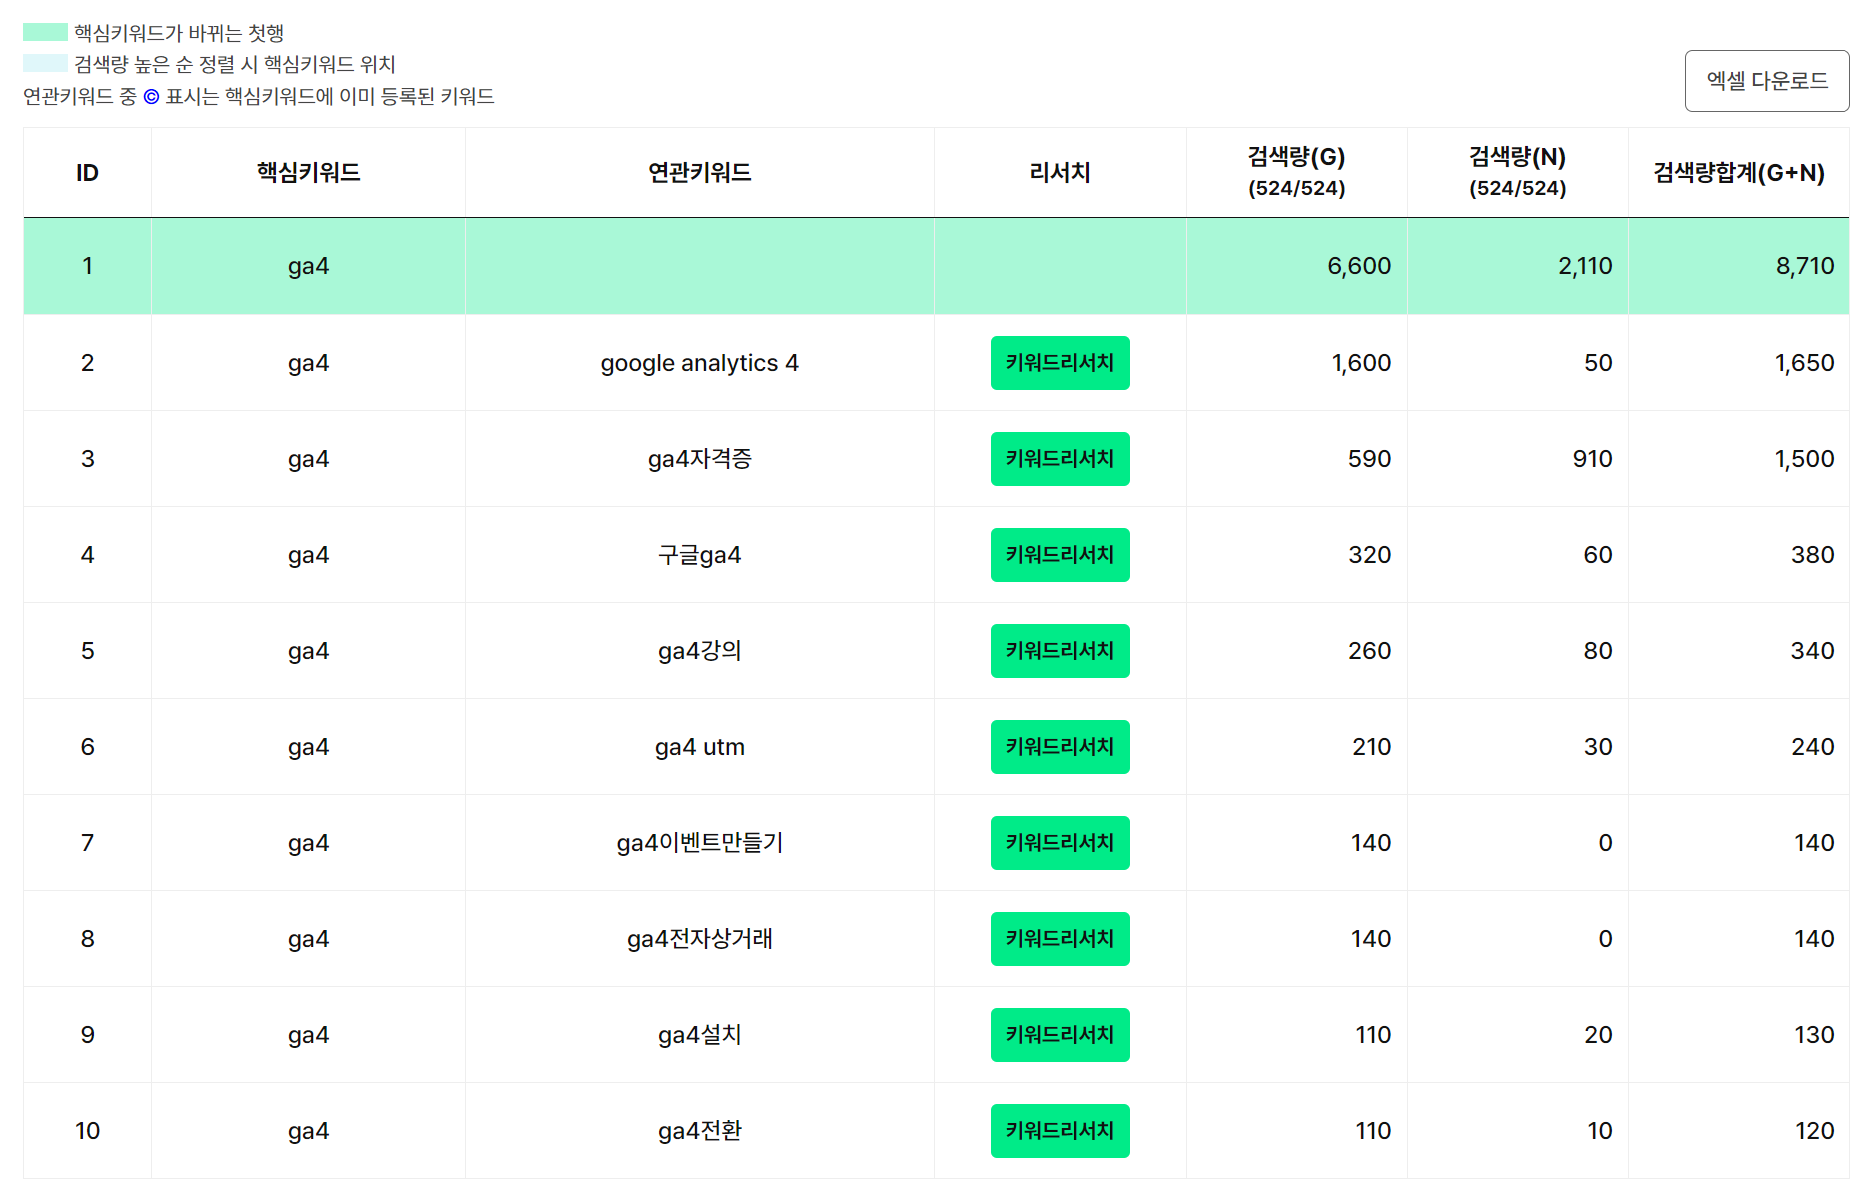Image resolution: width=1852 pixels, height=1179 pixels.
Task: Click the ID cell showing 10
Action: (x=88, y=1131)
